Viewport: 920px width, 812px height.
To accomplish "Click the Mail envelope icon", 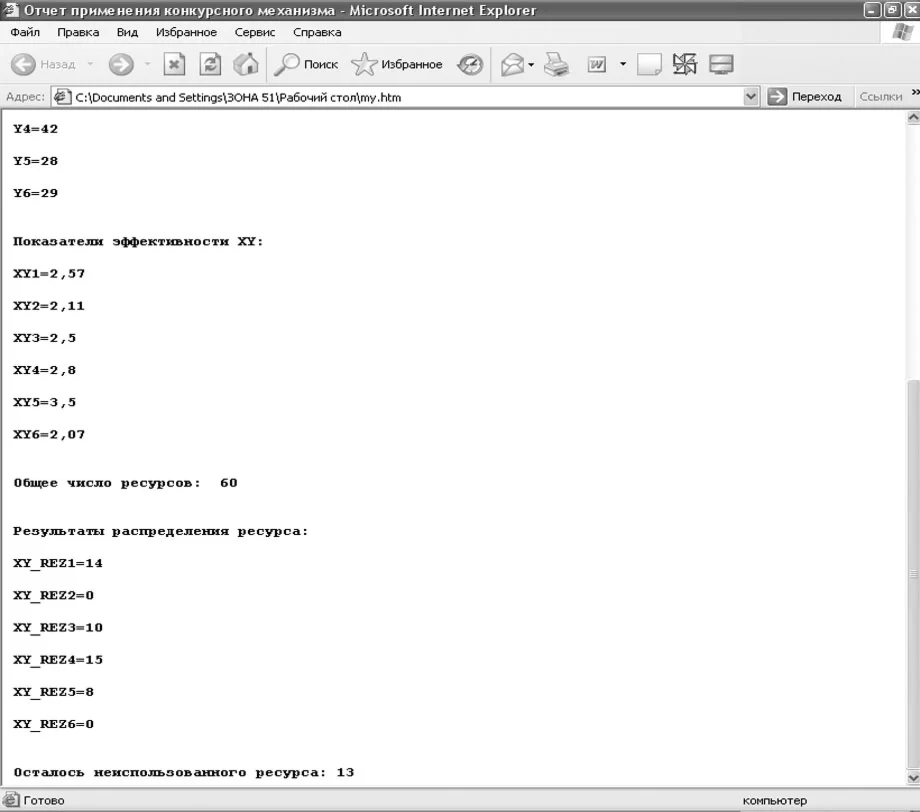I will point(512,64).
